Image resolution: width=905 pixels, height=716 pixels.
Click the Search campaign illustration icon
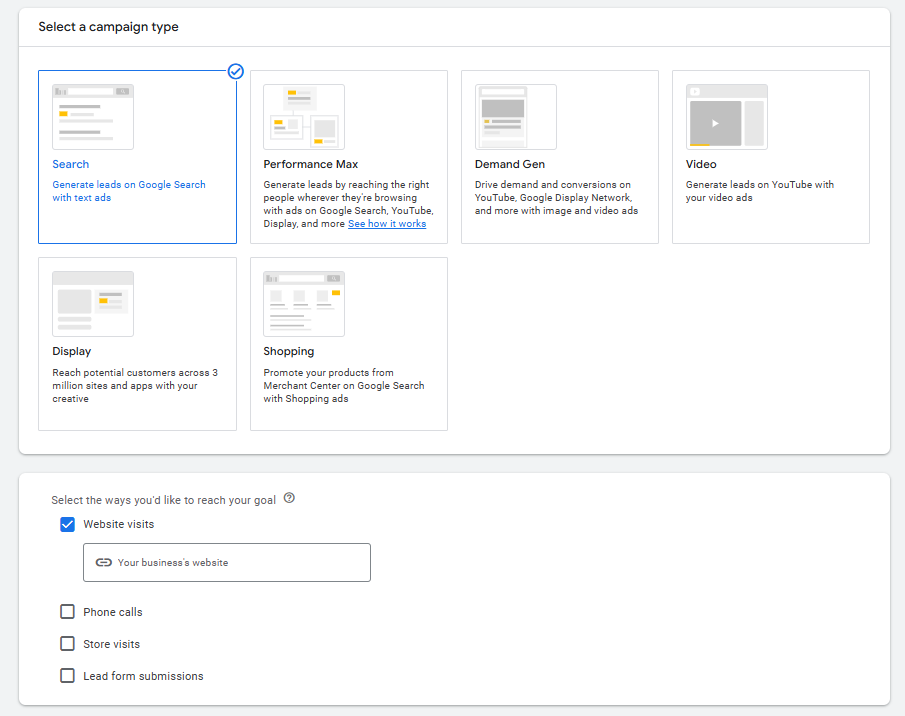coord(93,117)
